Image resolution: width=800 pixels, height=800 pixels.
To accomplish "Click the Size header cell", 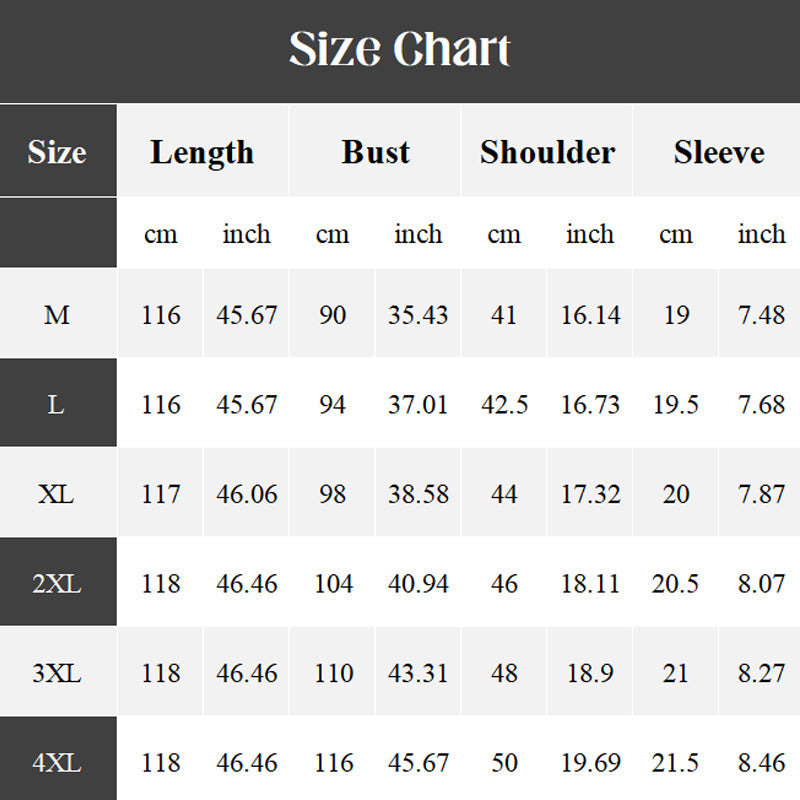I will 57,152.
